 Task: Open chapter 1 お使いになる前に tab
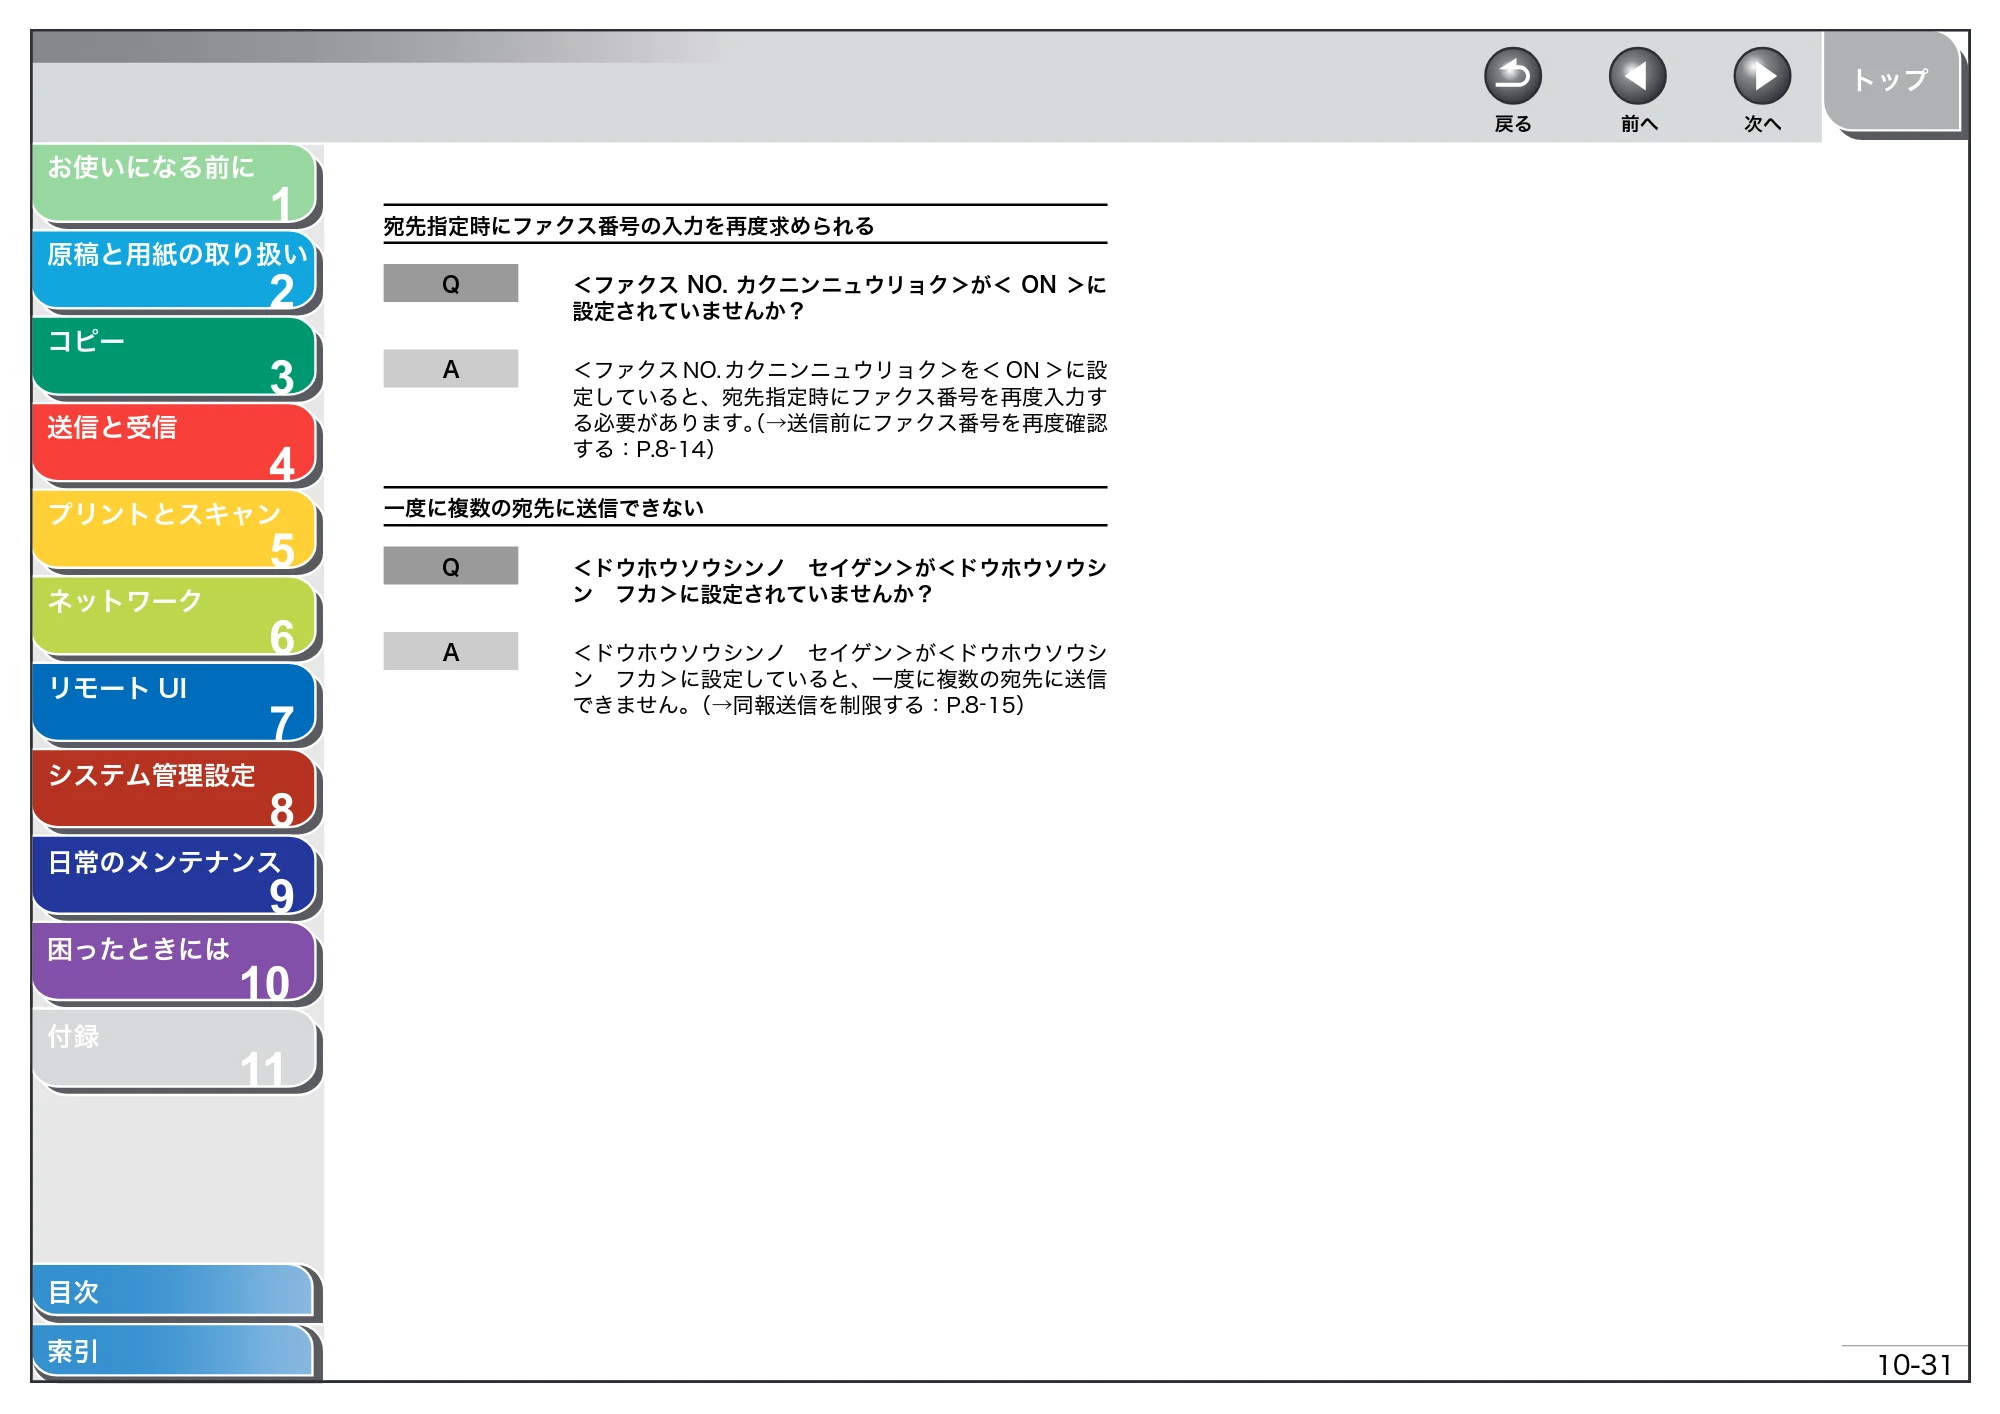tap(175, 183)
